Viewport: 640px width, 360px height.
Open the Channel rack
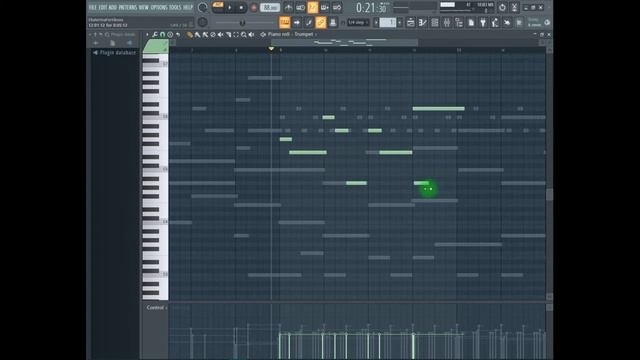(x=435, y=22)
